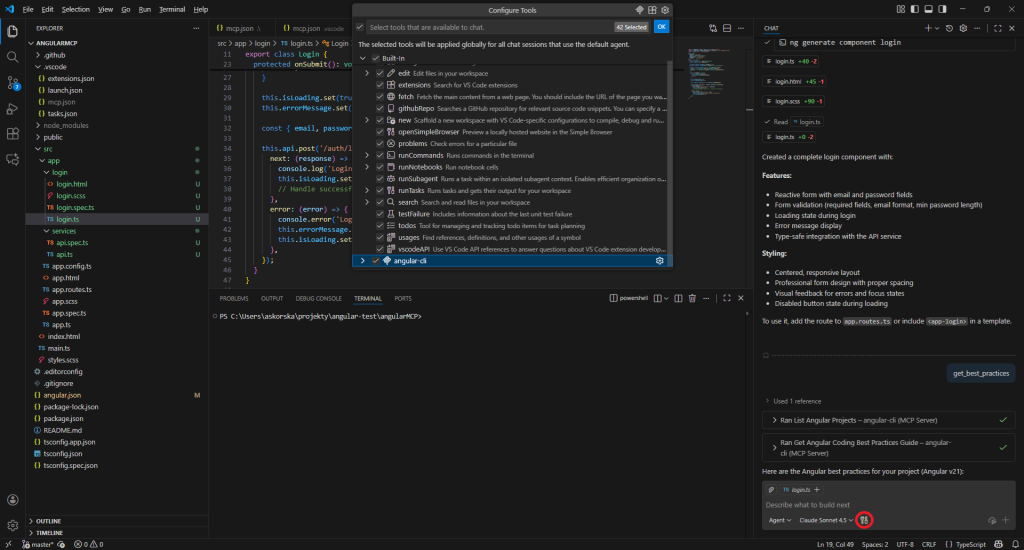
Task: Switch to the PROBLEMS panel tab
Action: tap(234, 299)
